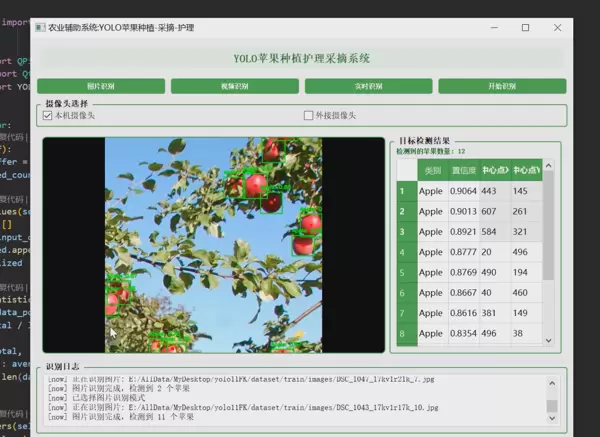
Task: Click the results table scroll-down arrow
Action: coord(548,340)
